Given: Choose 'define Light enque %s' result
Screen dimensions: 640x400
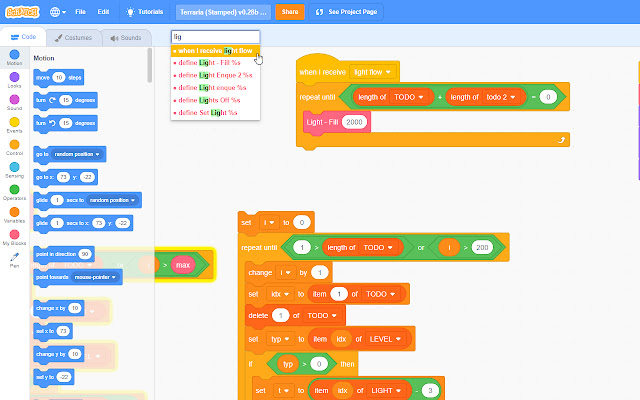Looking at the screenshot, I should coord(216,88).
